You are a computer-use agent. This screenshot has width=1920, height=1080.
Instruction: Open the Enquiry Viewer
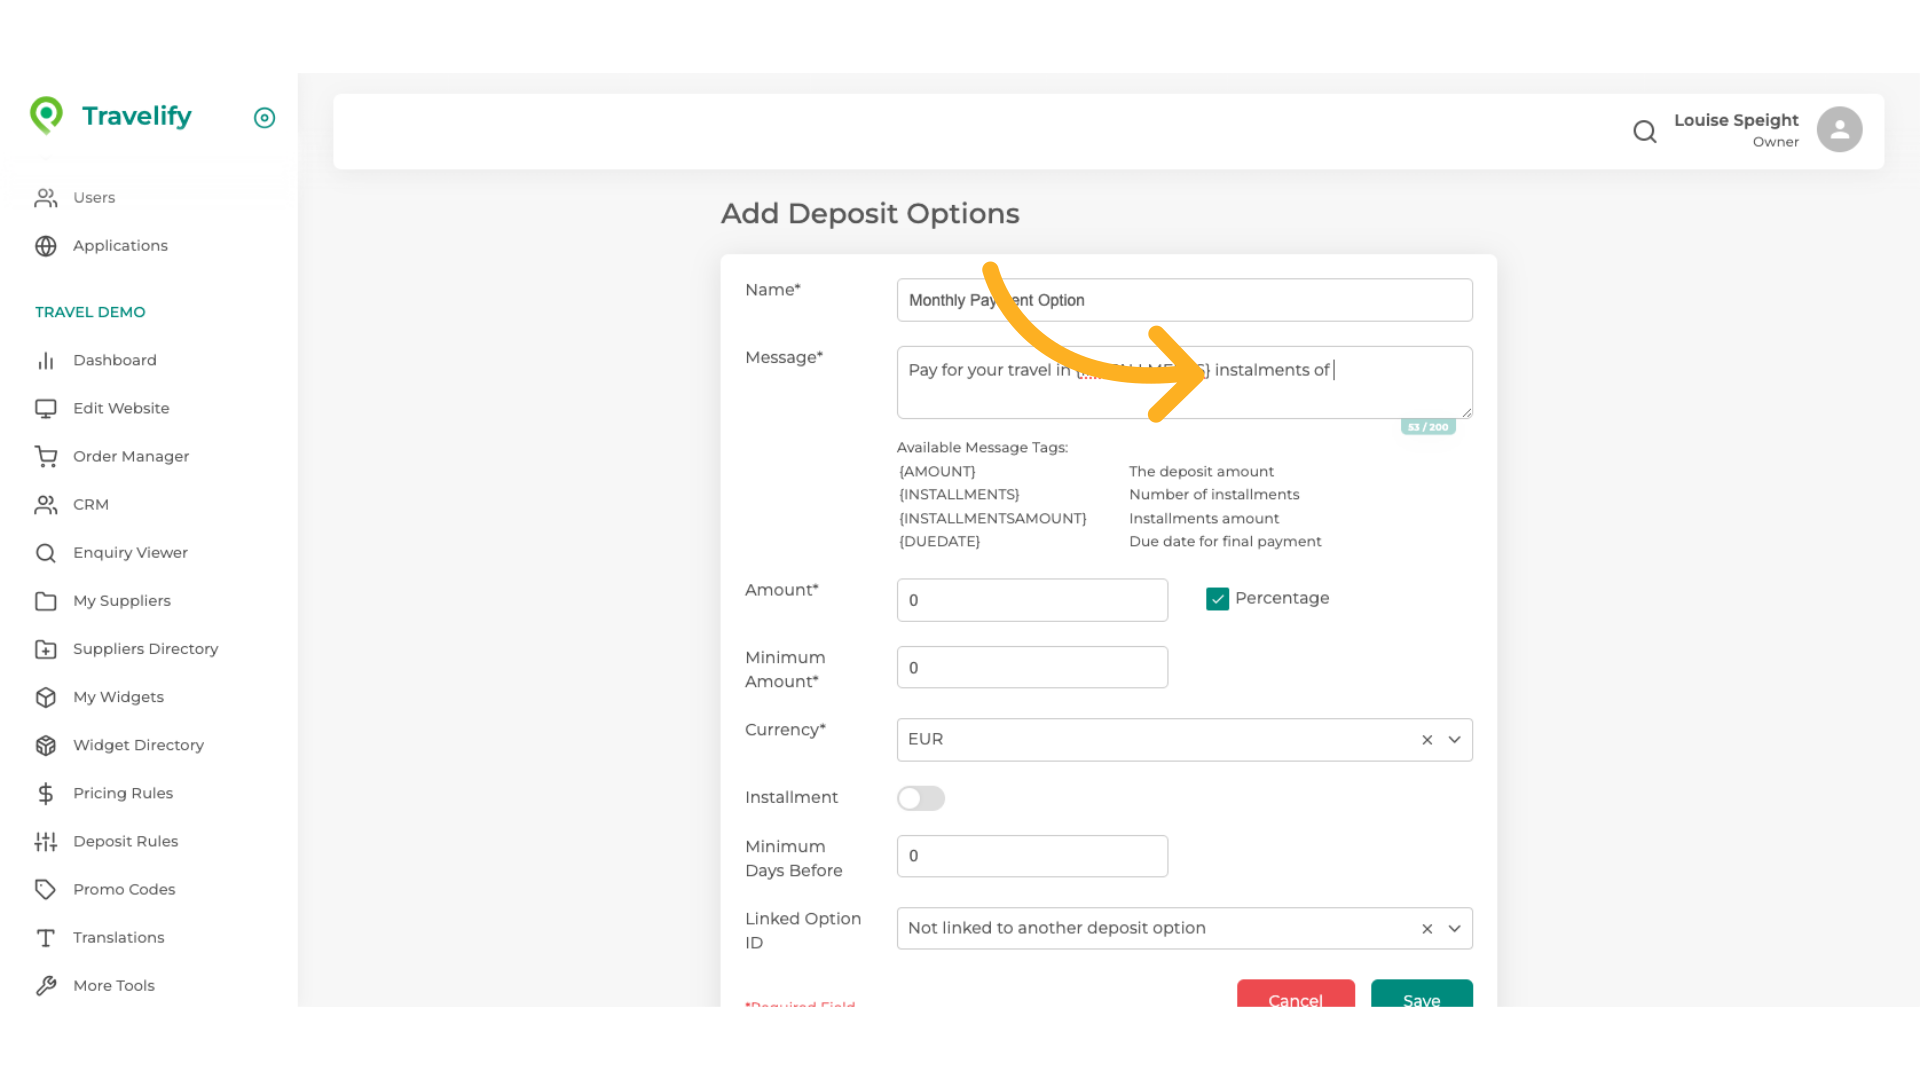[130, 552]
